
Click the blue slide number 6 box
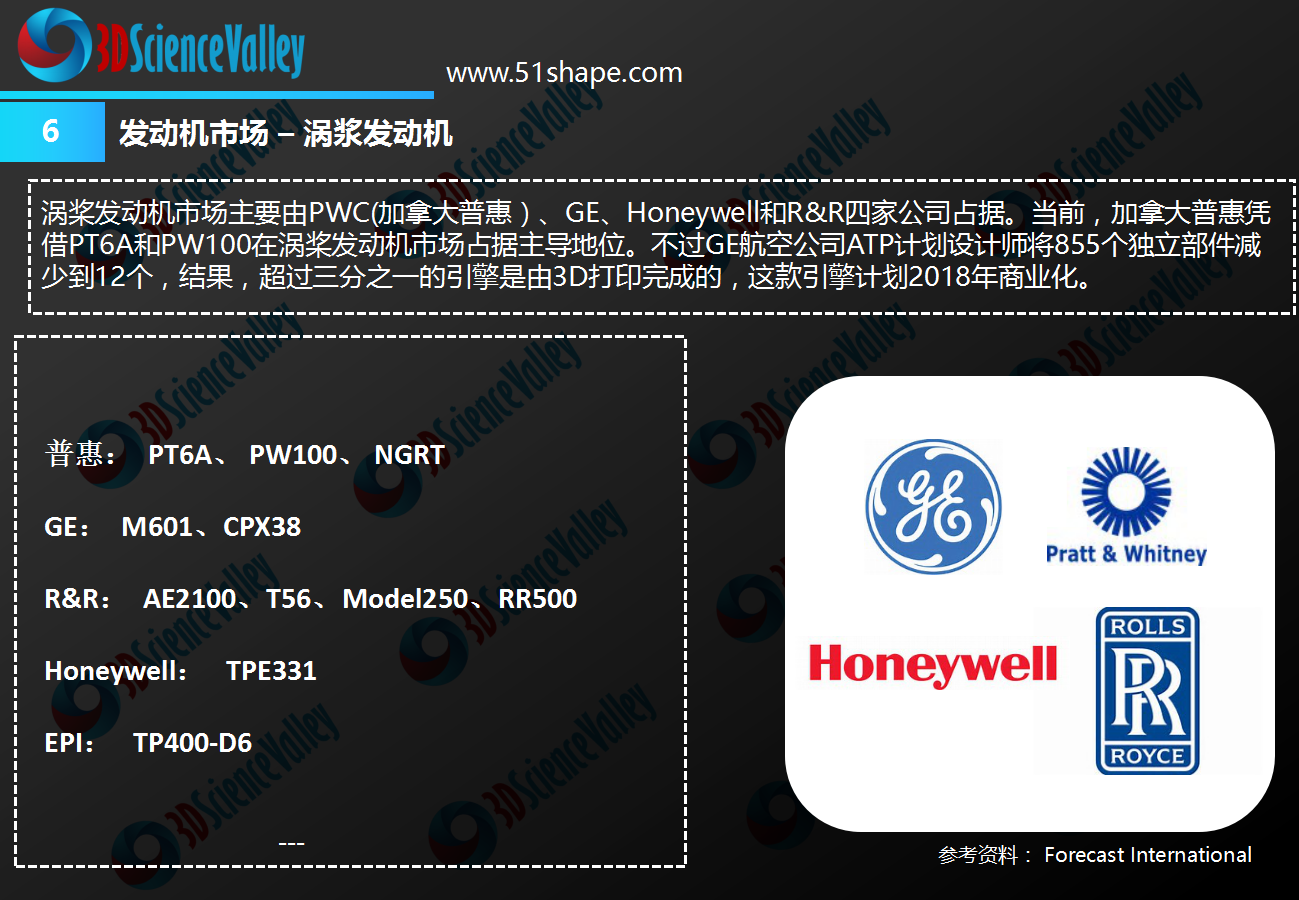coord(52,131)
